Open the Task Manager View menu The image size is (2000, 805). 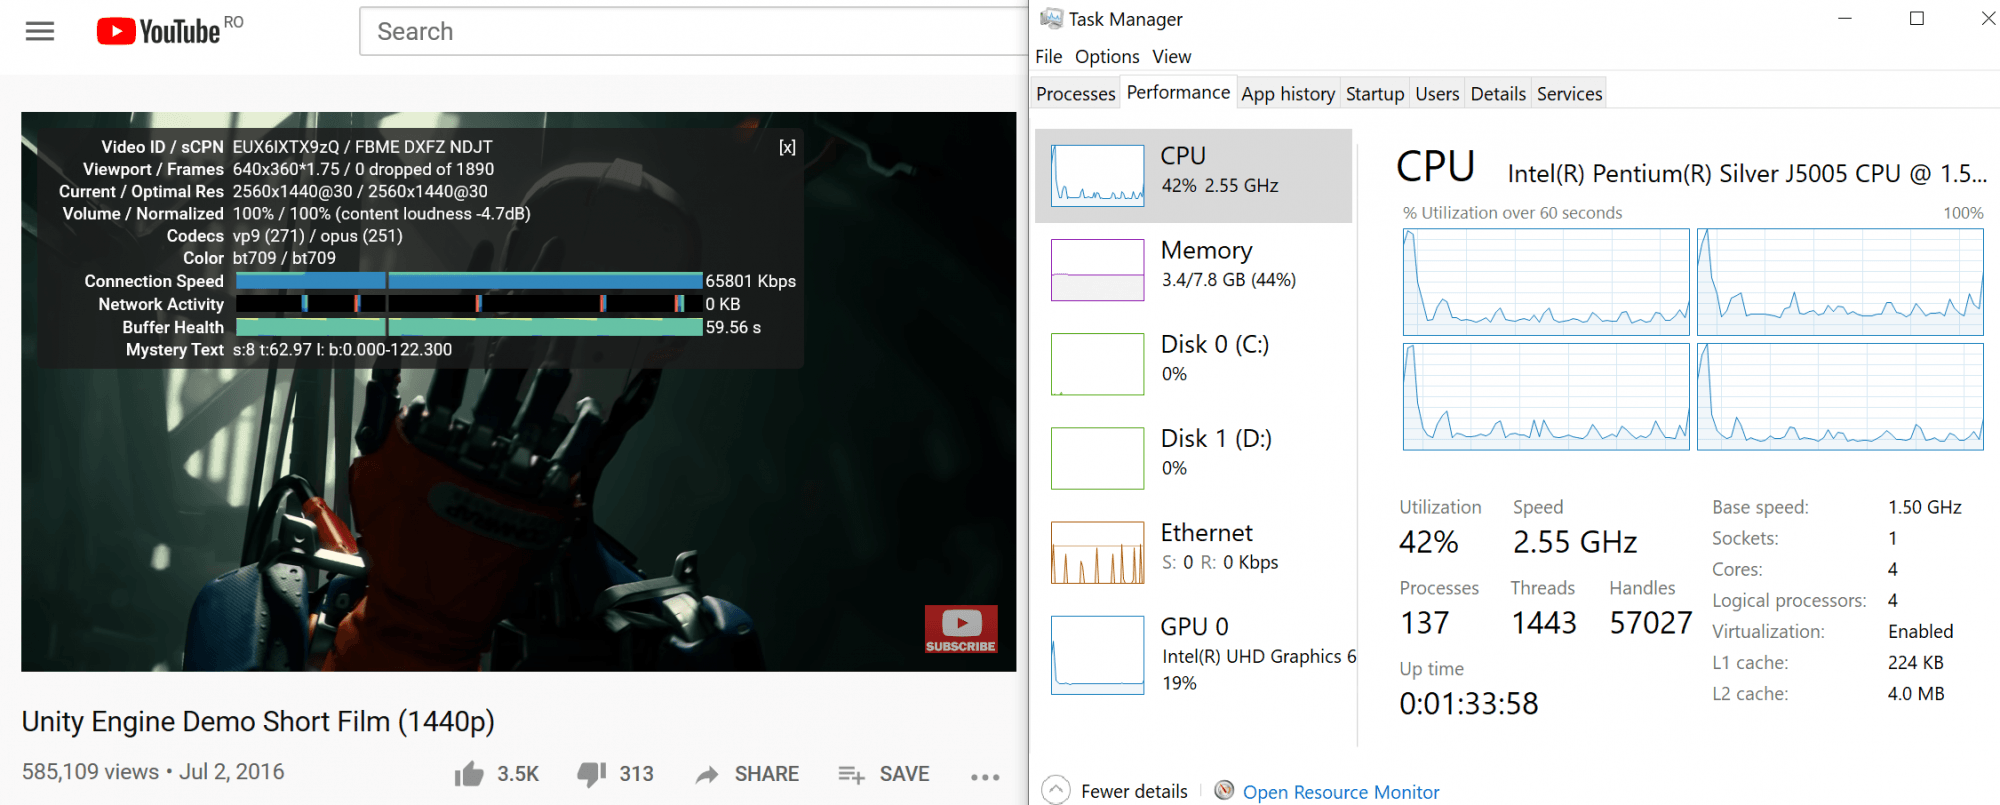click(1171, 57)
